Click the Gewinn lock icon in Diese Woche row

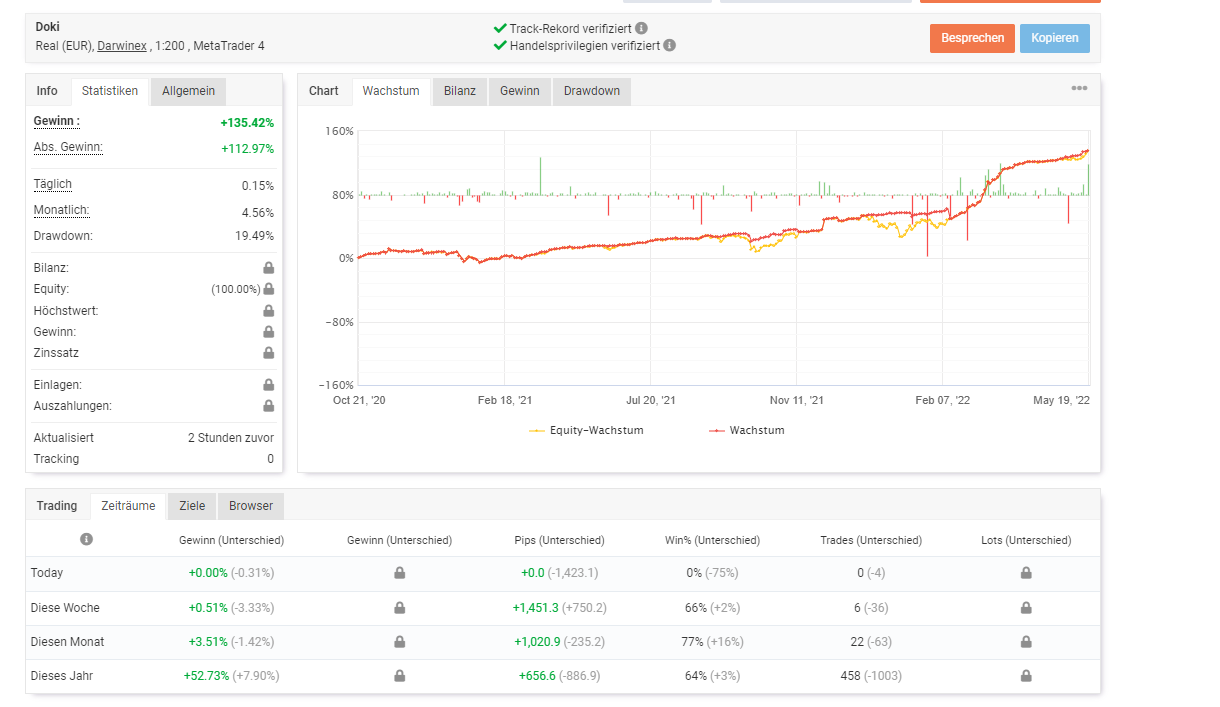(399, 608)
